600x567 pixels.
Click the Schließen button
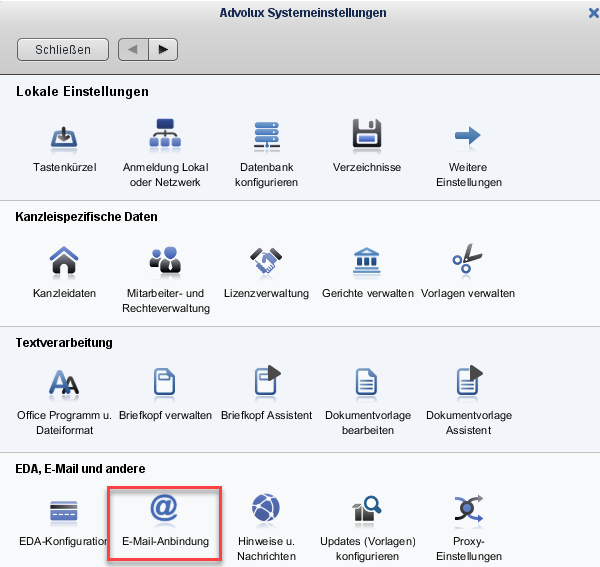coord(63,49)
